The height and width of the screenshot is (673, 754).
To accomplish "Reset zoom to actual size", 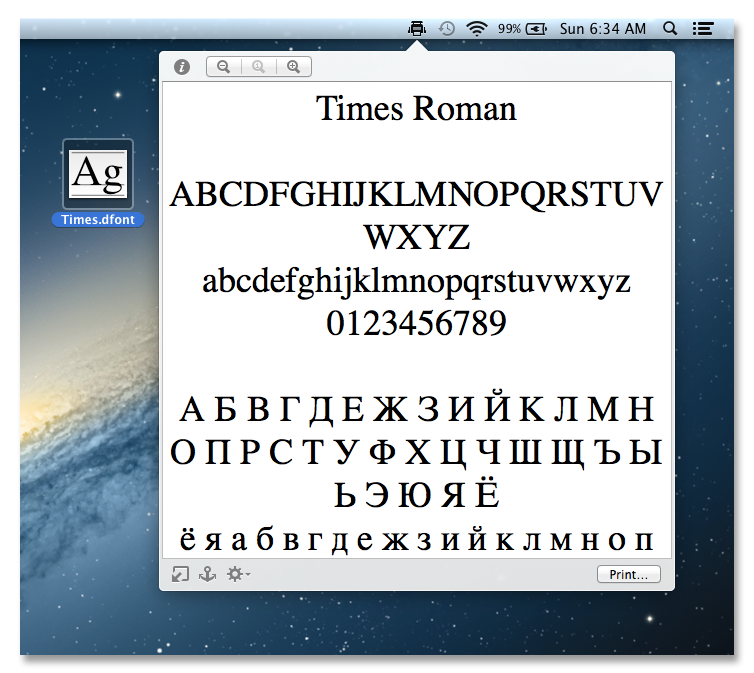I will 259,66.
